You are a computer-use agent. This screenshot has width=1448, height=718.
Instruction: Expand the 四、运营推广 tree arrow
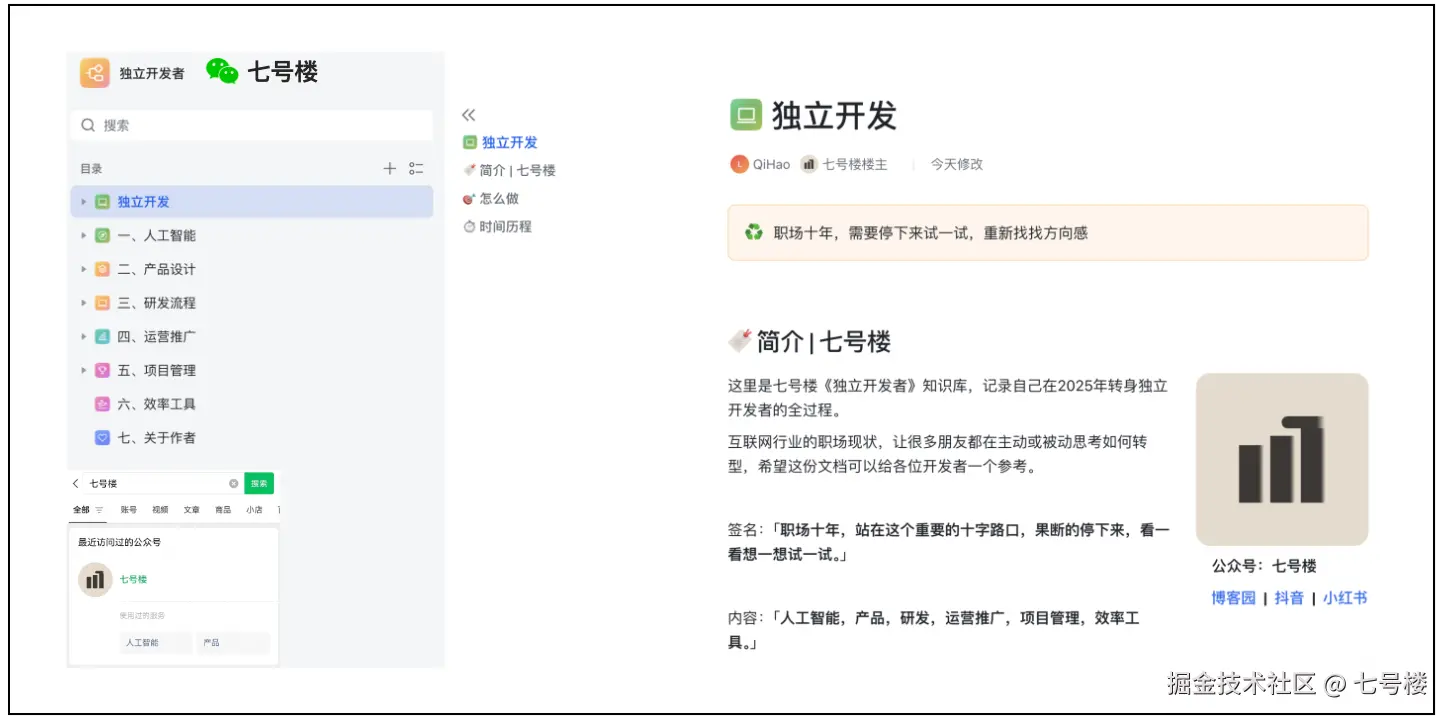(84, 337)
